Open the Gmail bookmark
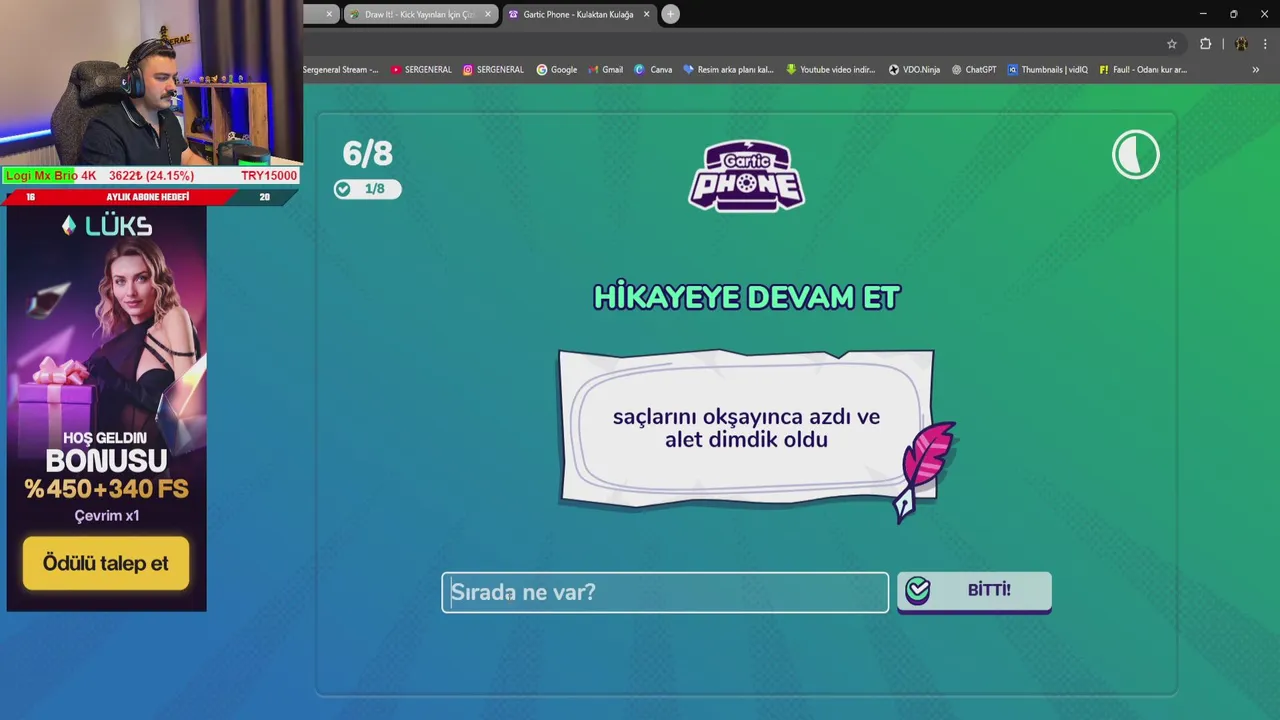 point(605,70)
